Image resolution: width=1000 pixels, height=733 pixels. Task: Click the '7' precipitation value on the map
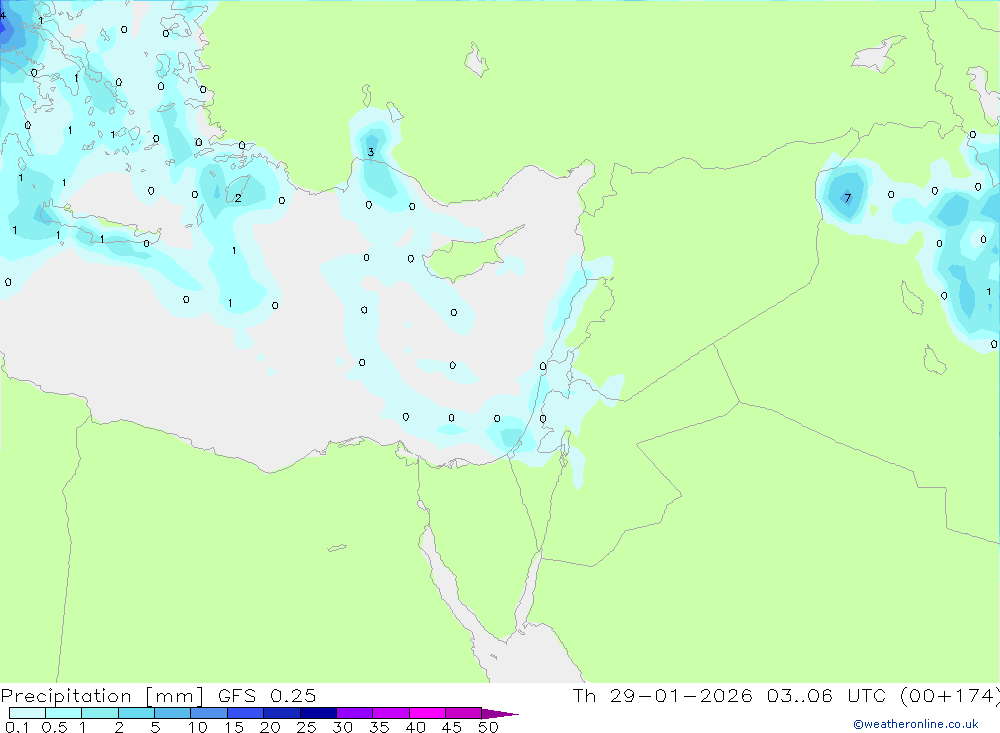pyautogui.click(x=848, y=198)
